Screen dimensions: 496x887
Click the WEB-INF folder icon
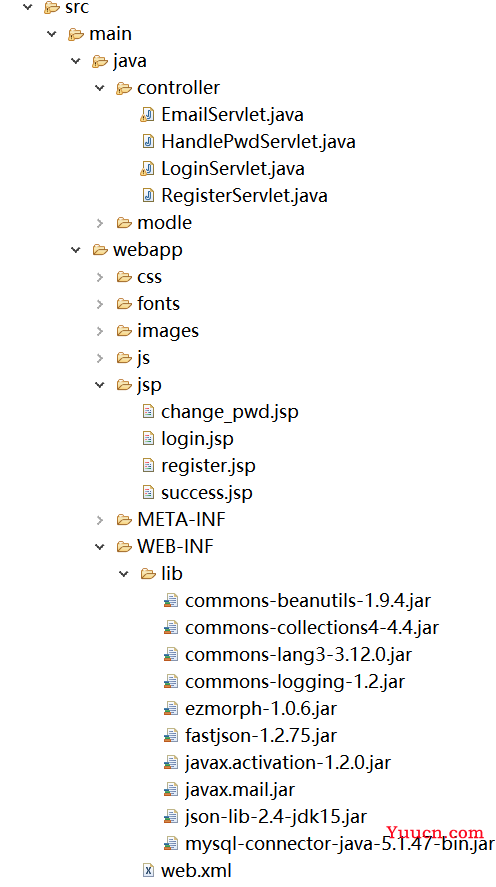(x=124, y=547)
